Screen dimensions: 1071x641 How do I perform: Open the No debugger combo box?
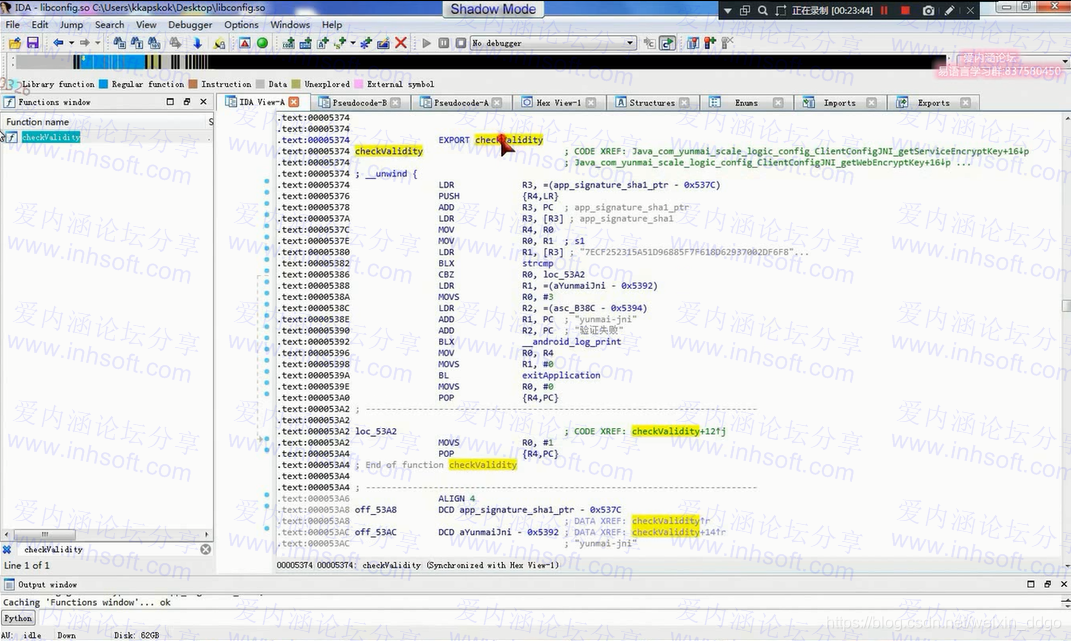tap(553, 43)
